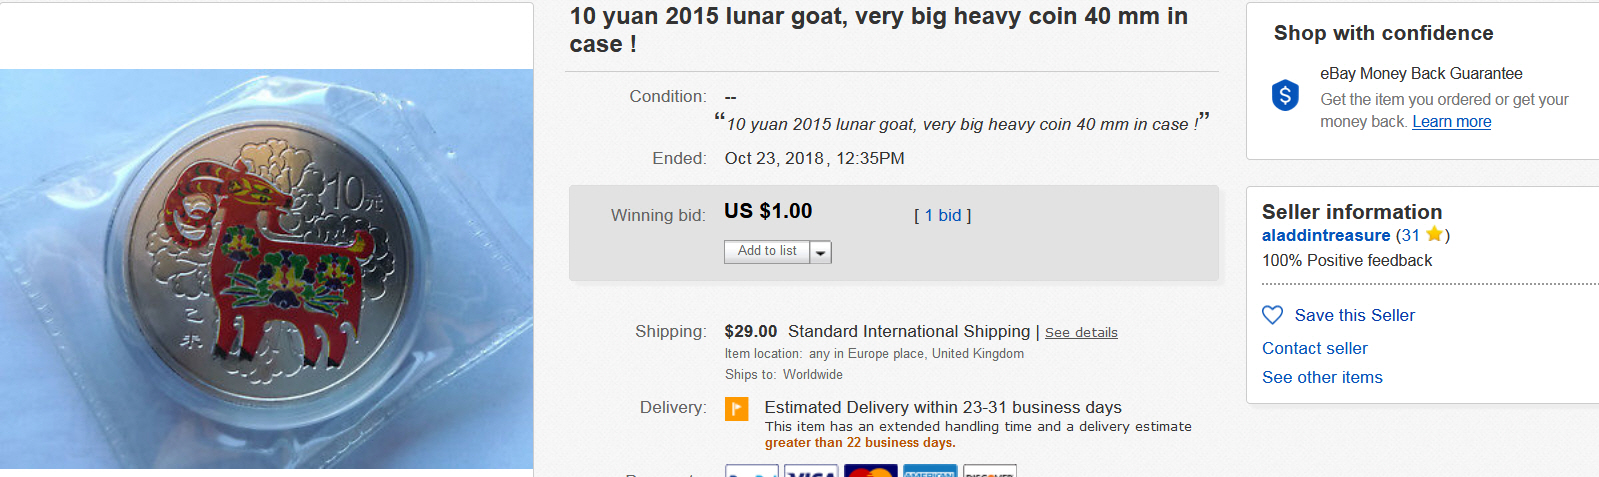Screen dimensions: 1599x477
Task: Click Learn more about Money Back Guarantee
Action: 1451,122
